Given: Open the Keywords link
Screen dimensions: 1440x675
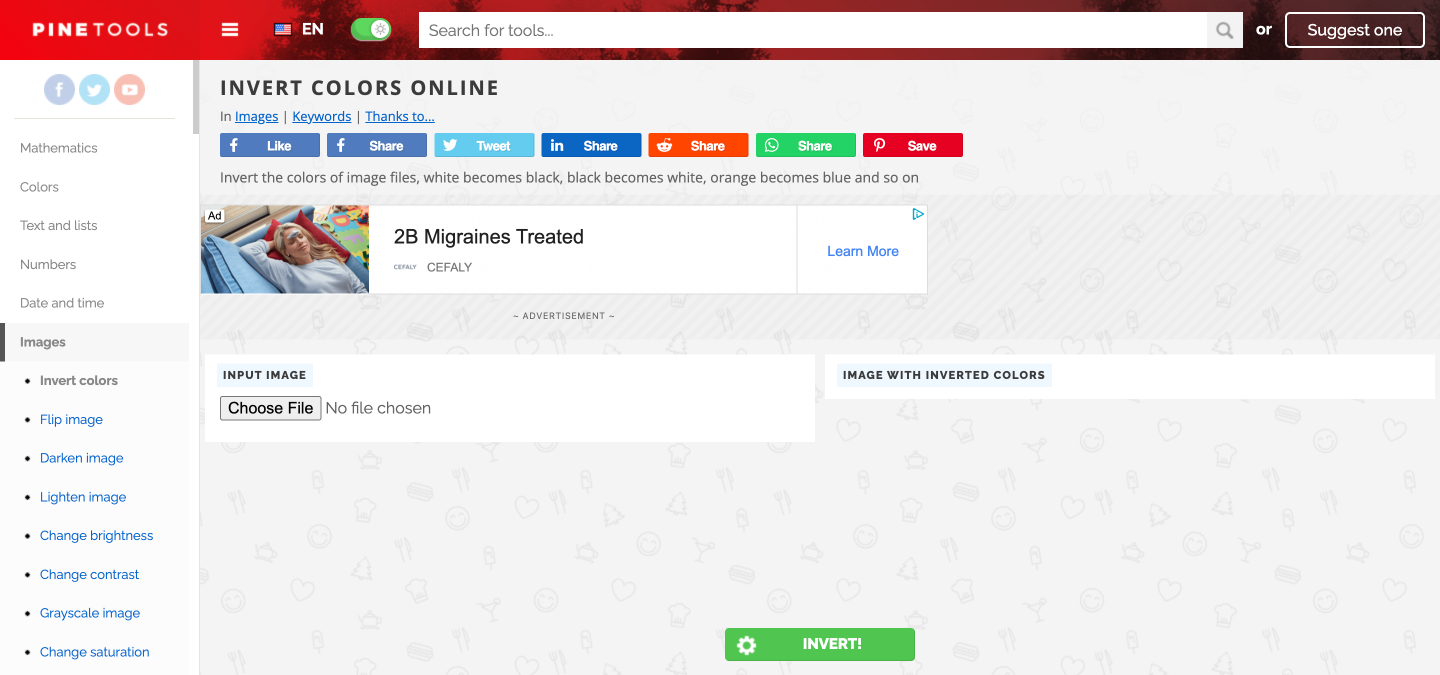Looking at the screenshot, I should pos(322,116).
